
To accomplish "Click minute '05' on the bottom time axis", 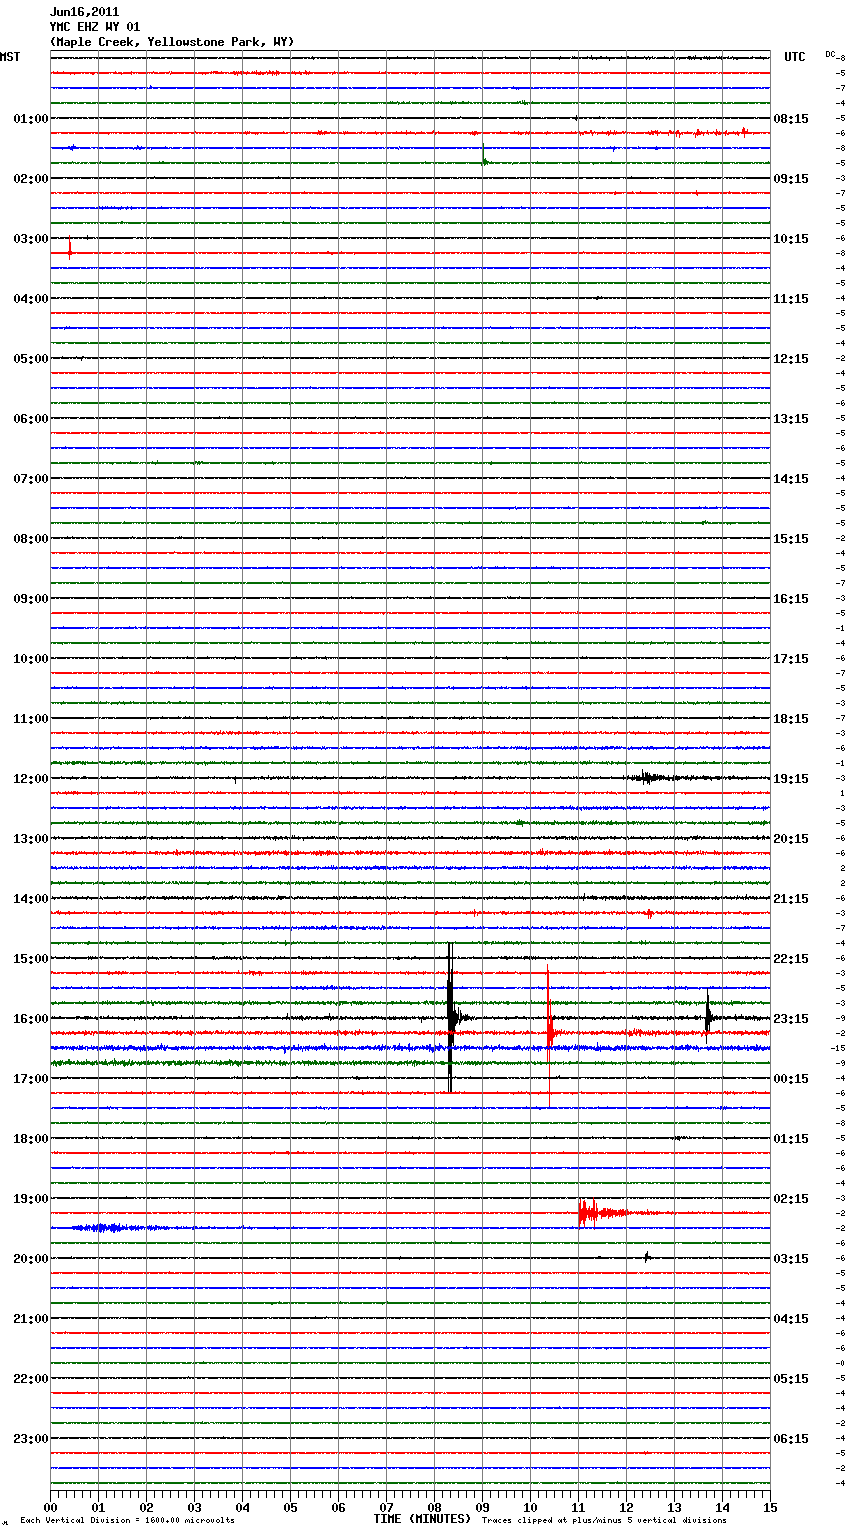I will point(290,1507).
